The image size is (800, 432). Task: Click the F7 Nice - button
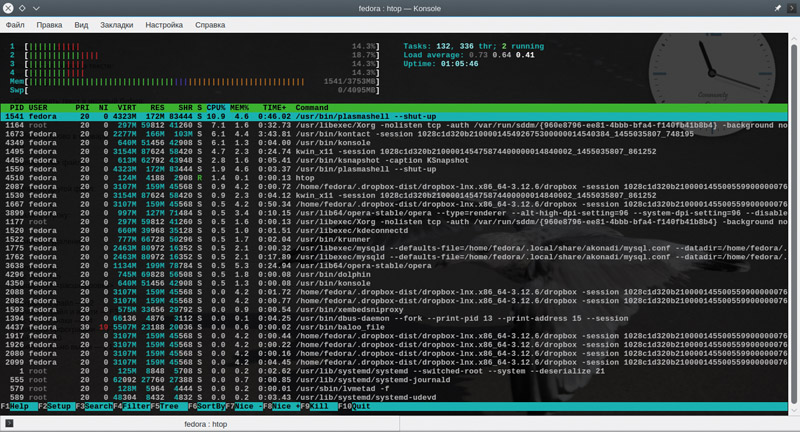point(244,406)
